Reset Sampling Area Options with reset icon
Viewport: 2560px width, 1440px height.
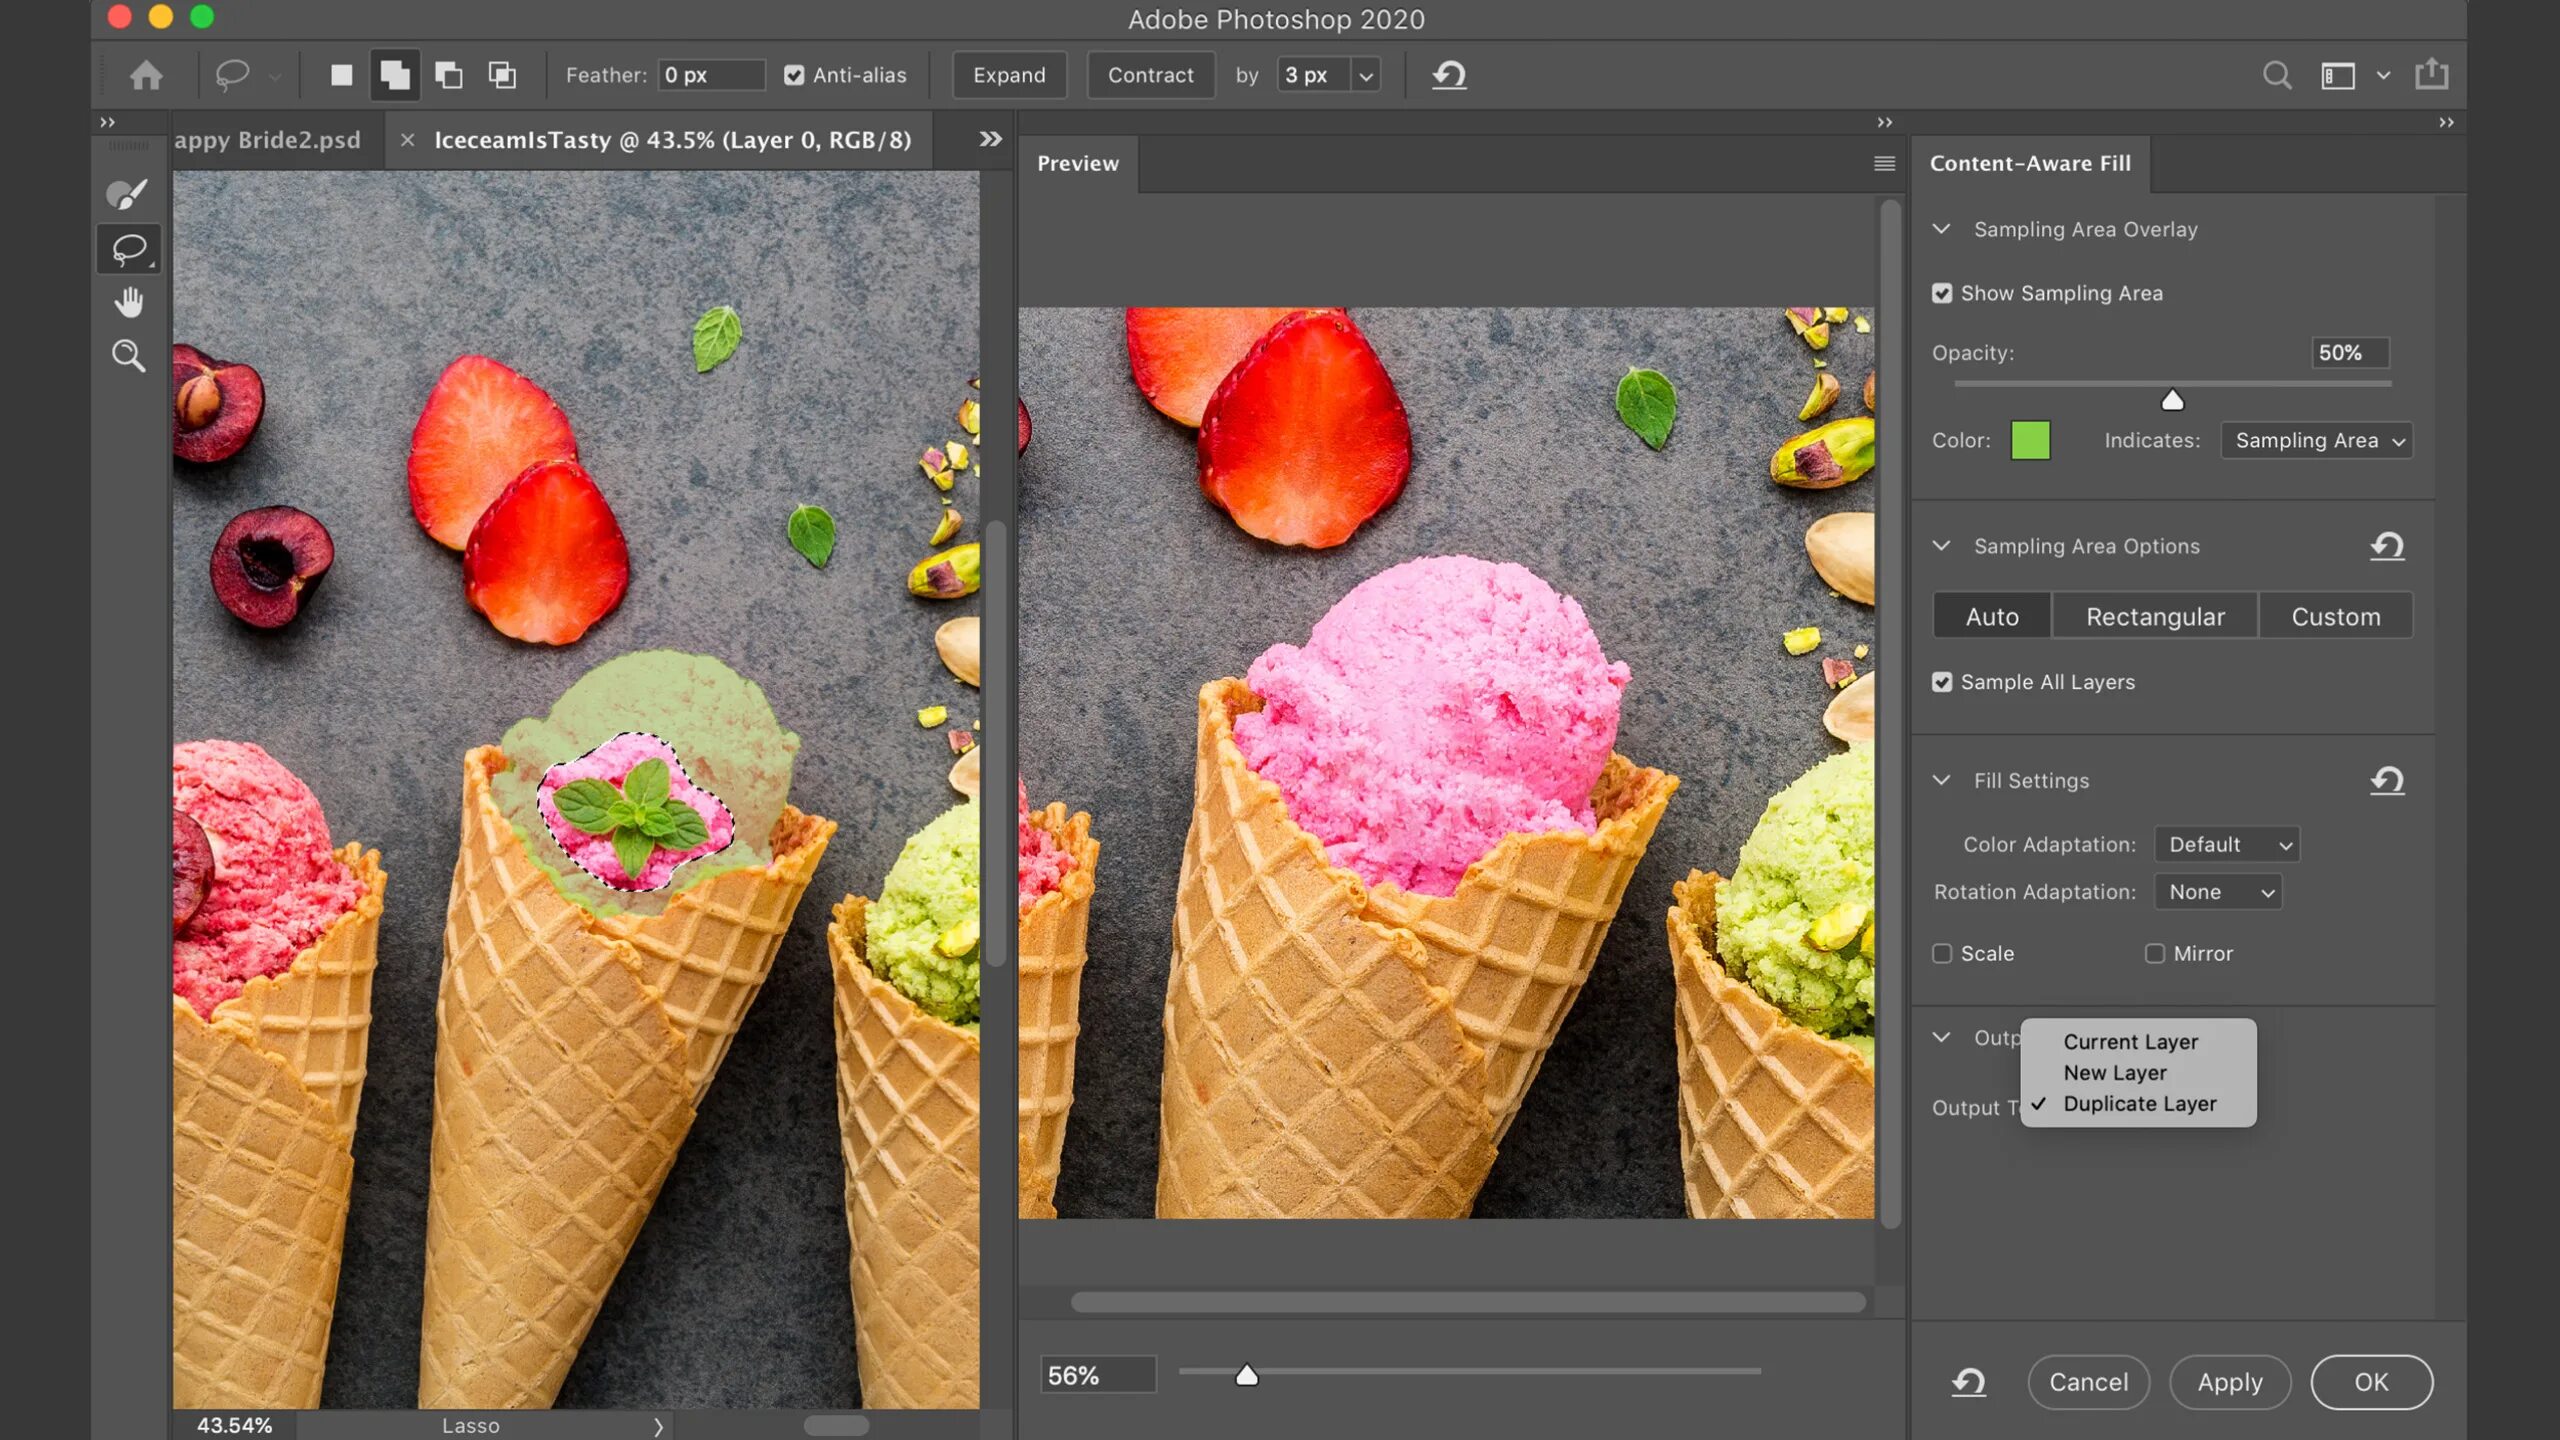pyautogui.click(x=2387, y=546)
